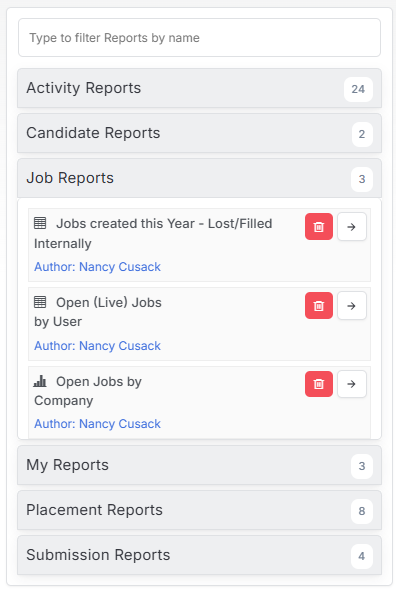Expand the My Reports section
Viewport: 396px width, 592px height.
199,465
